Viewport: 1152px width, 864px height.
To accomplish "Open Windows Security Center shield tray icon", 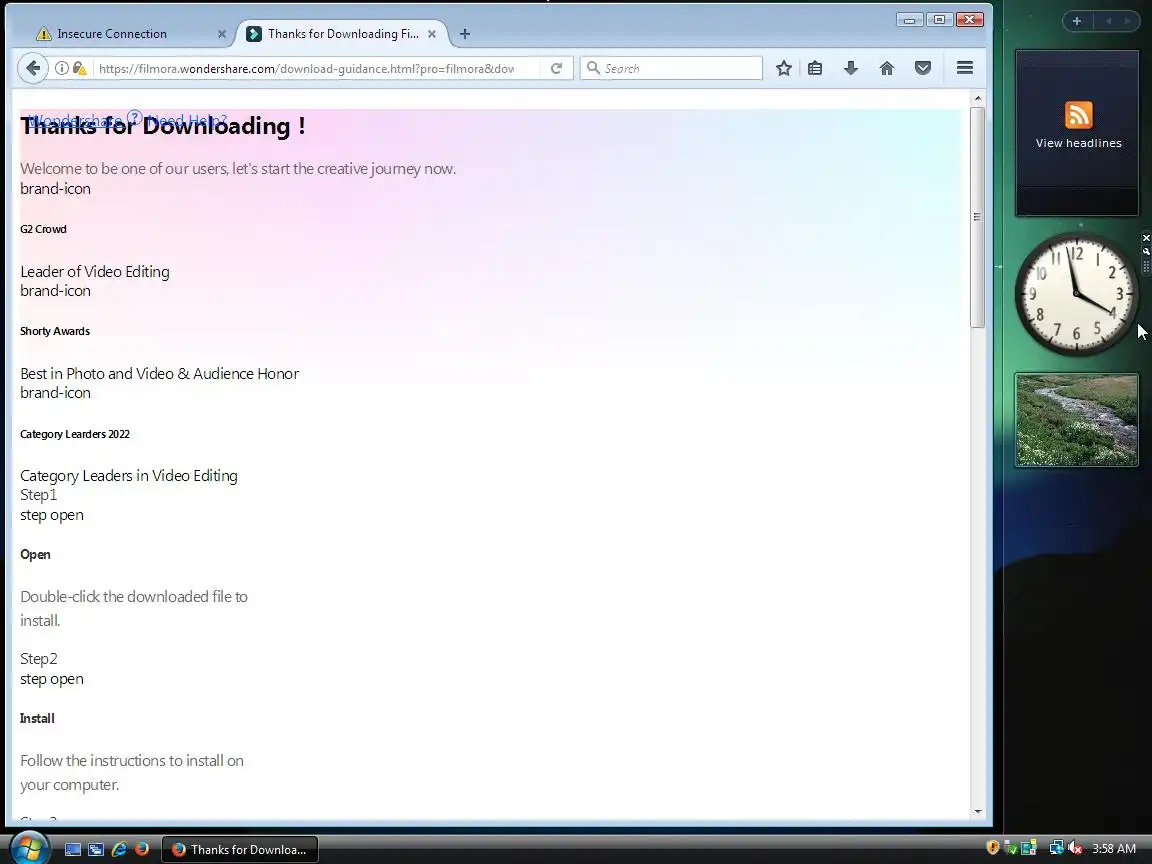I will tap(992, 848).
